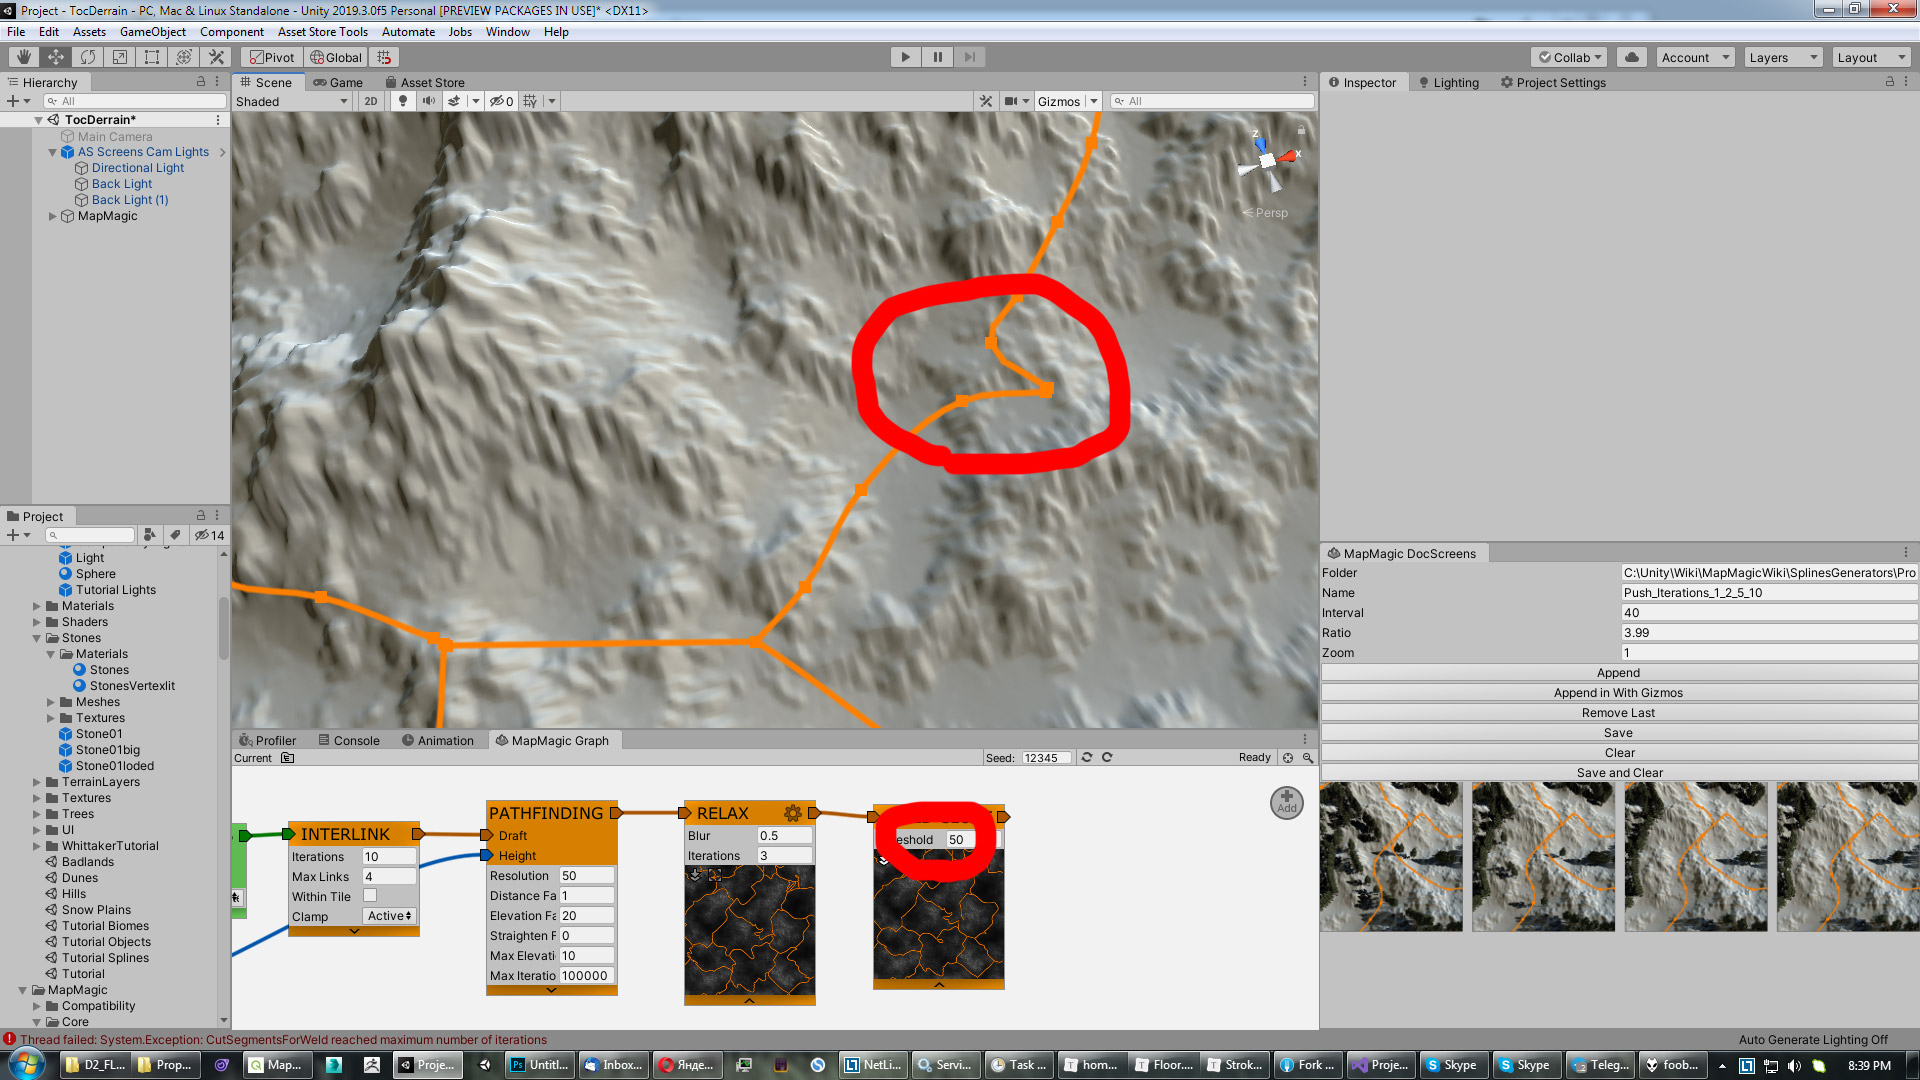Click the scene orientation gizmo
The width and height of the screenshot is (1920, 1080).
pos(1268,160)
